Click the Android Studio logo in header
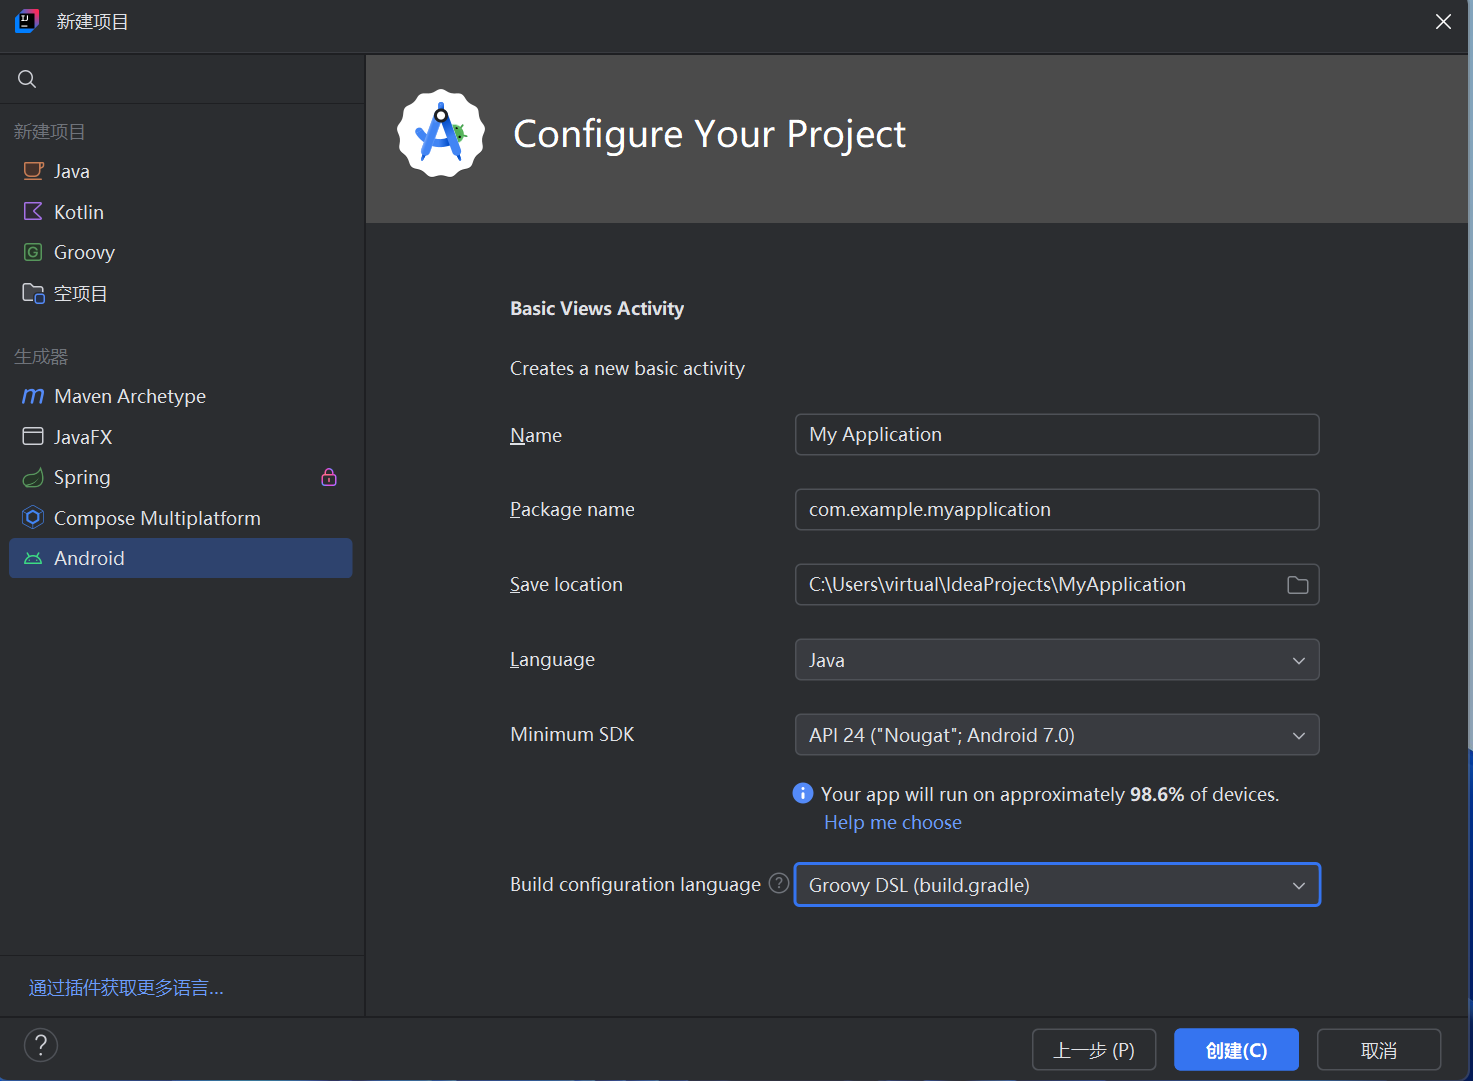The image size is (1473, 1081). coord(441,134)
